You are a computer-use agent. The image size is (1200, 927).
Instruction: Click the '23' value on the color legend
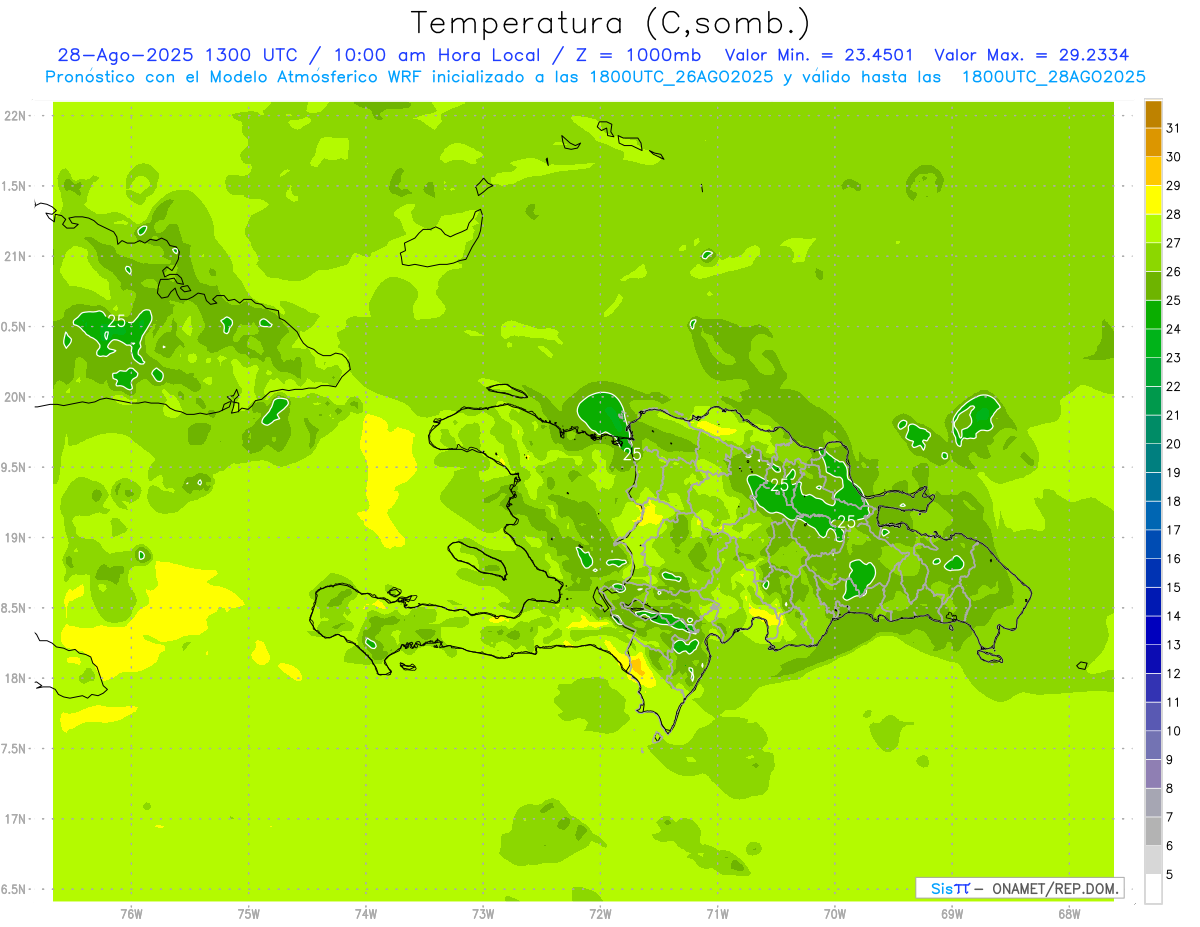[x=1173, y=358]
